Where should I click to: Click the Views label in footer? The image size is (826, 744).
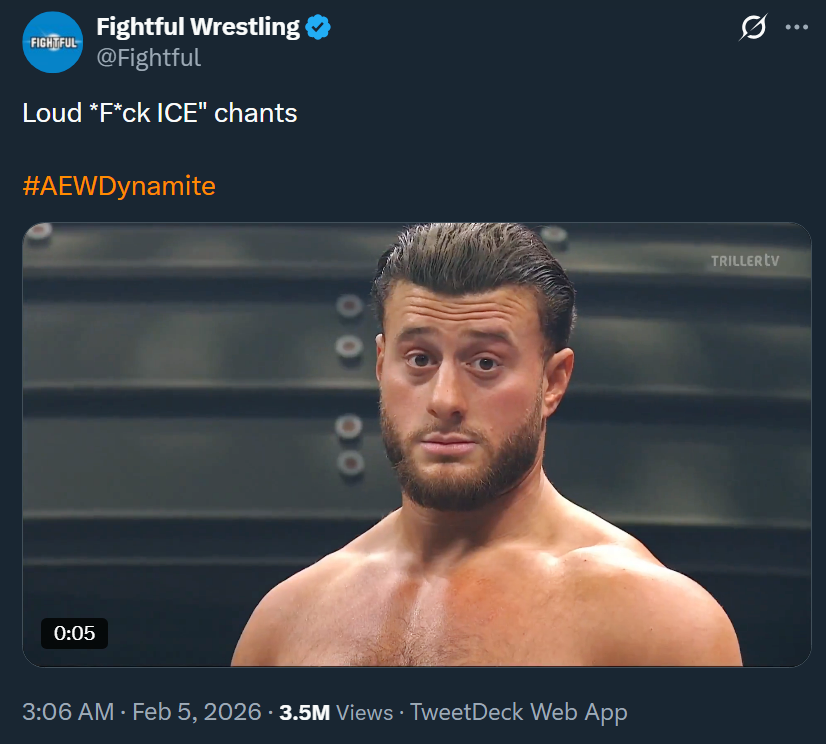[364, 713]
